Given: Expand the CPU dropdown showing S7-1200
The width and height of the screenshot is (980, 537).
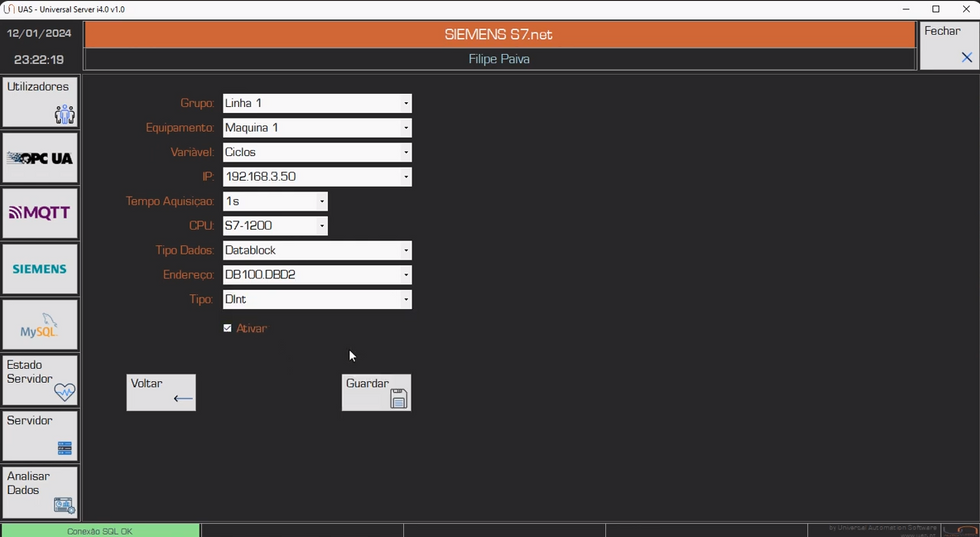Looking at the screenshot, I should click(x=322, y=226).
